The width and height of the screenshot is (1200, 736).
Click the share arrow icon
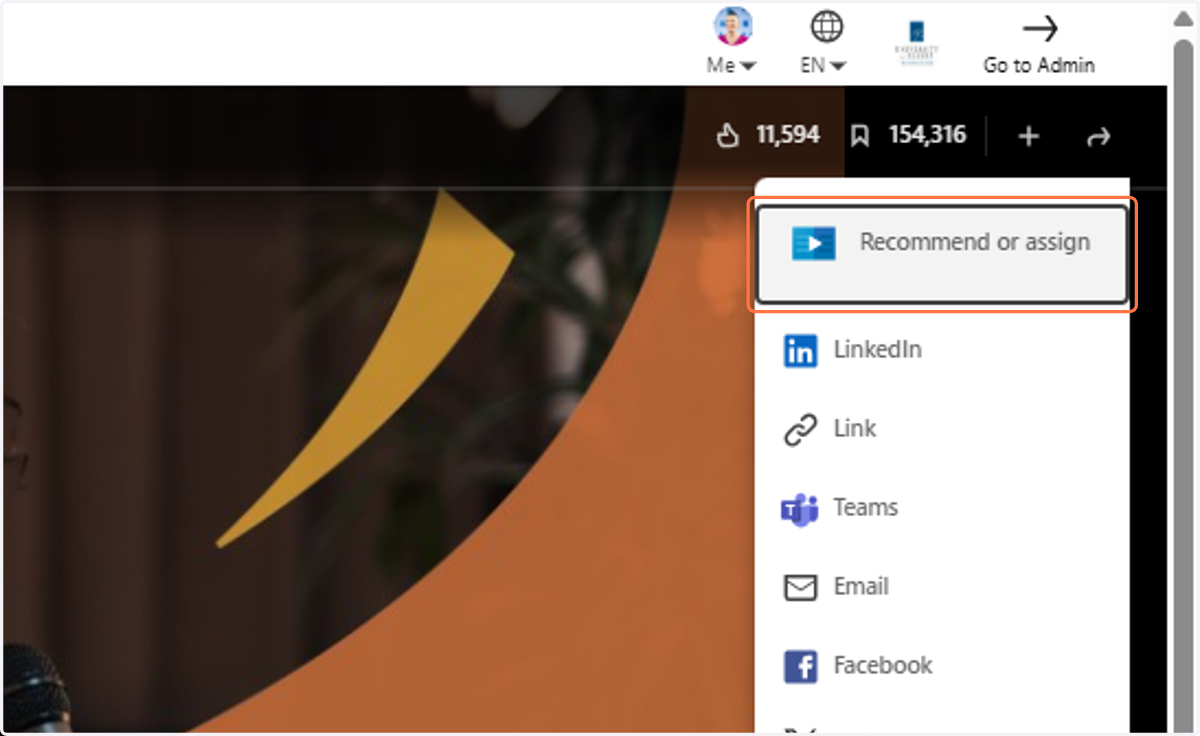coord(1098,137)
